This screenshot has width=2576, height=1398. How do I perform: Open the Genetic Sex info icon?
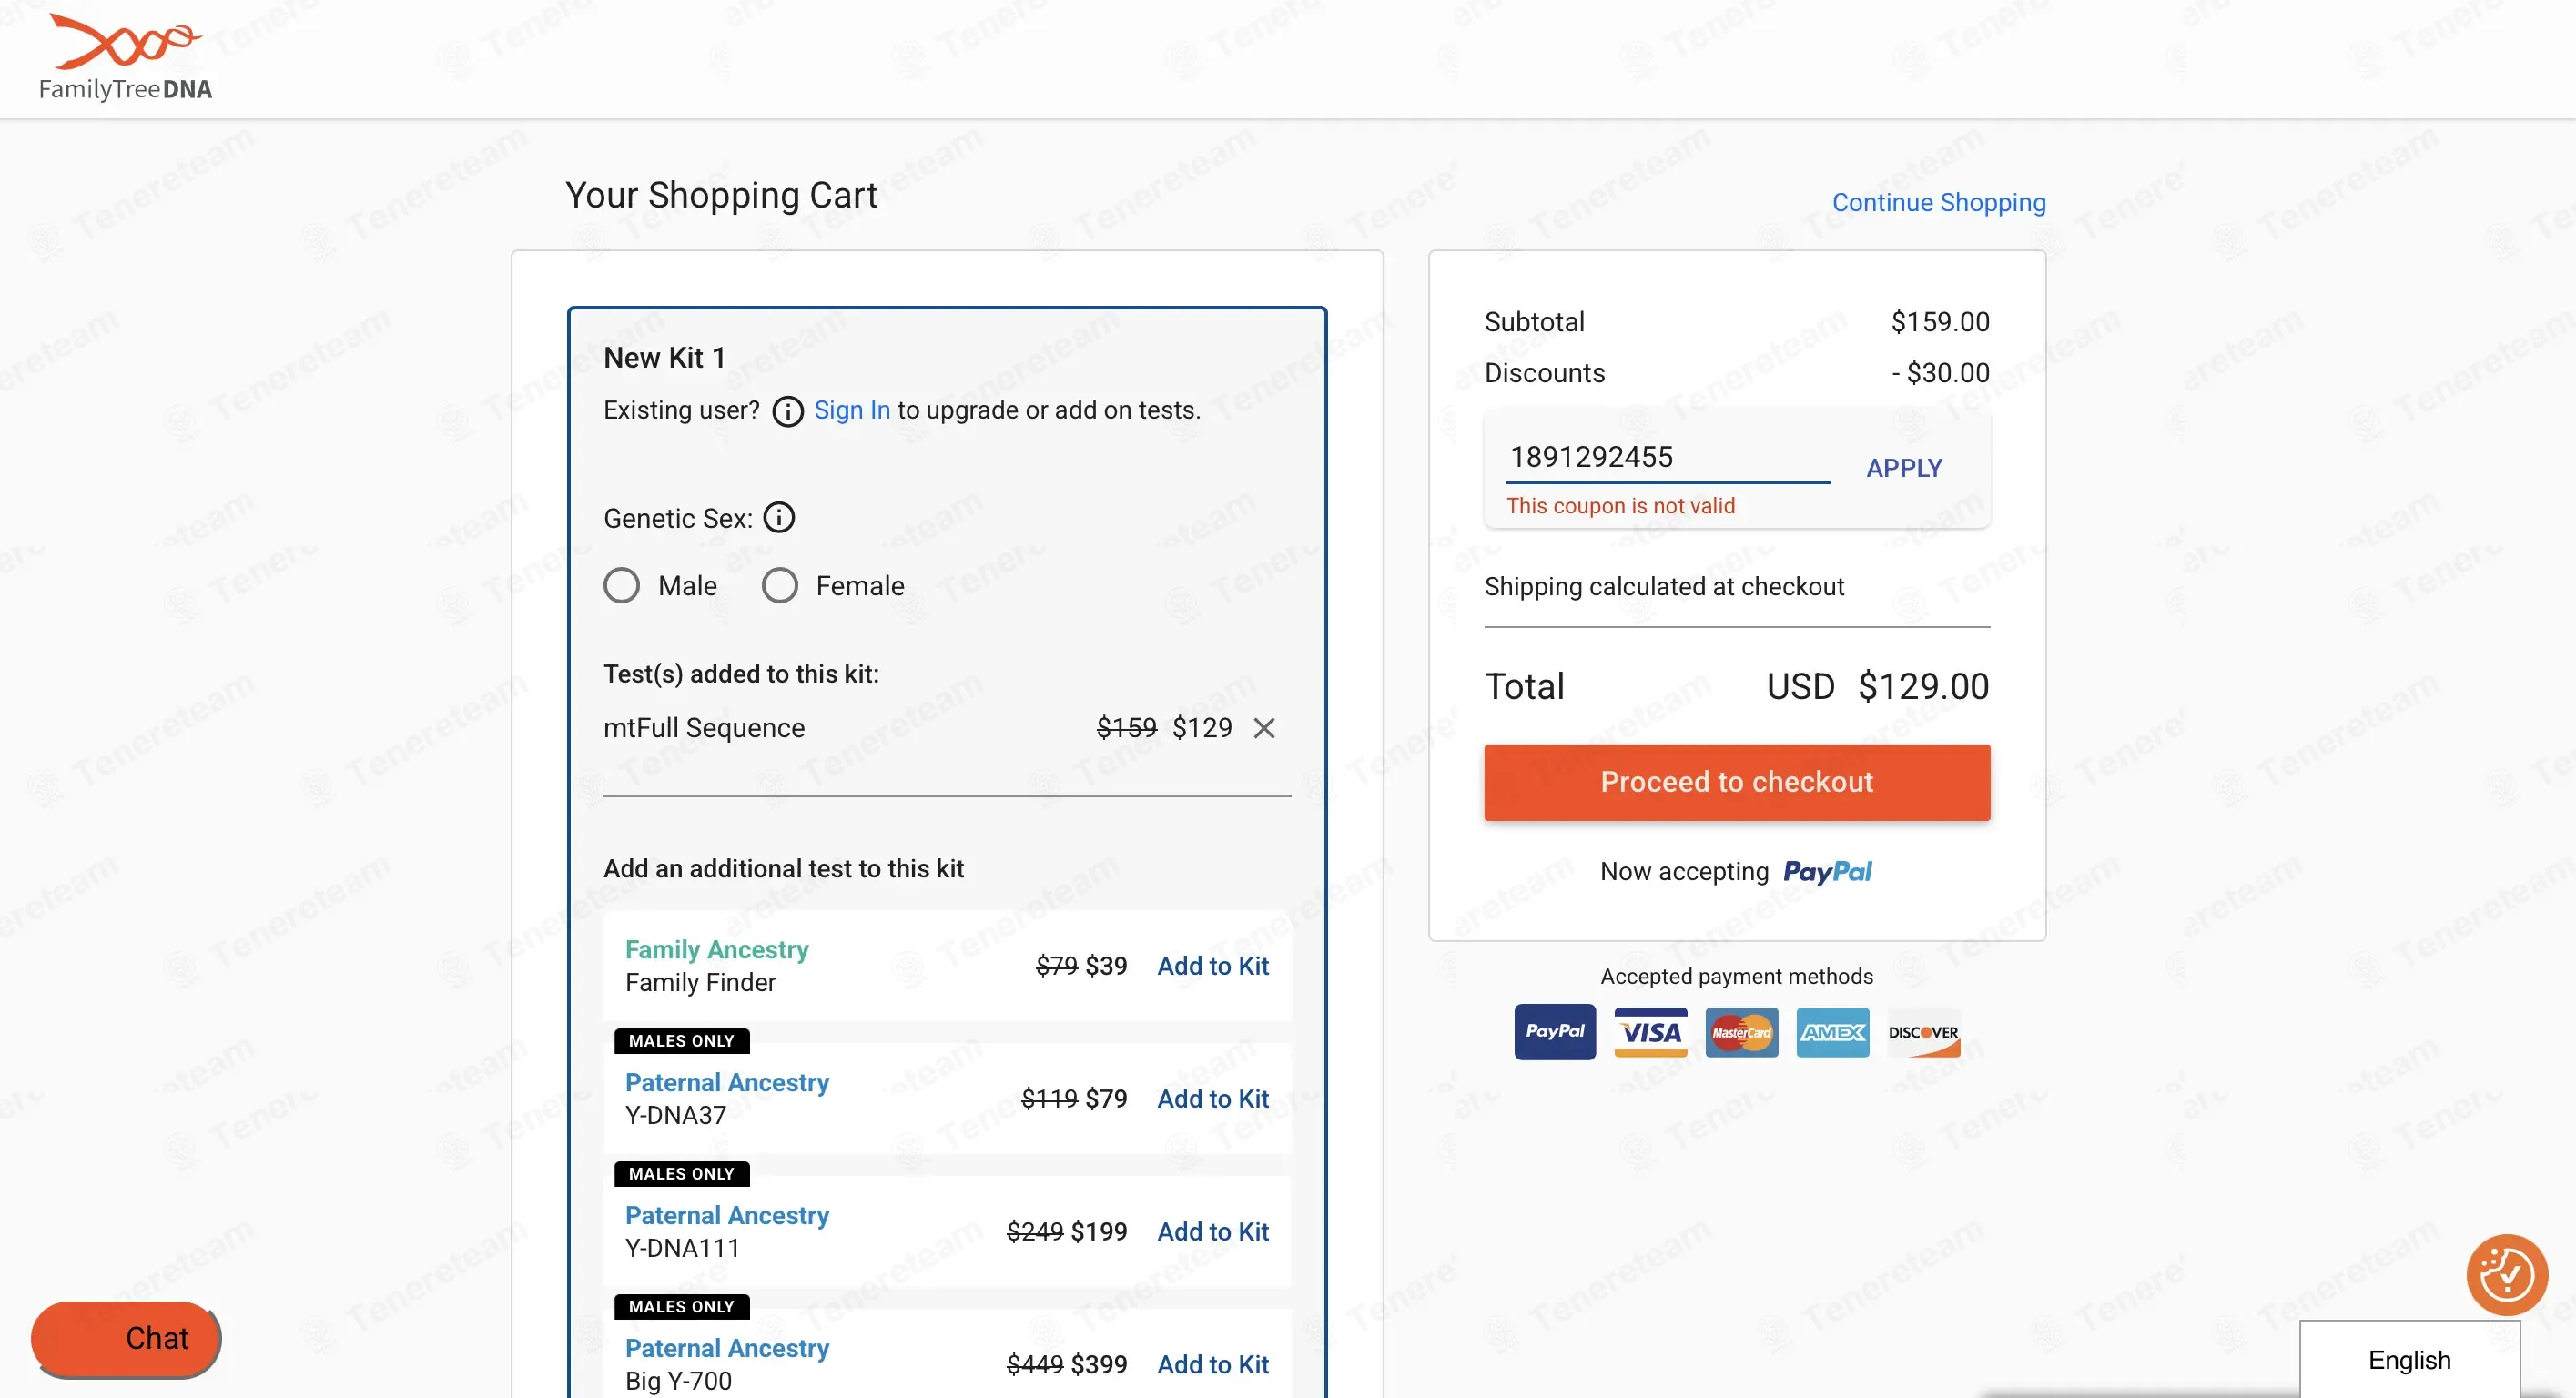[x=779, y=518]
